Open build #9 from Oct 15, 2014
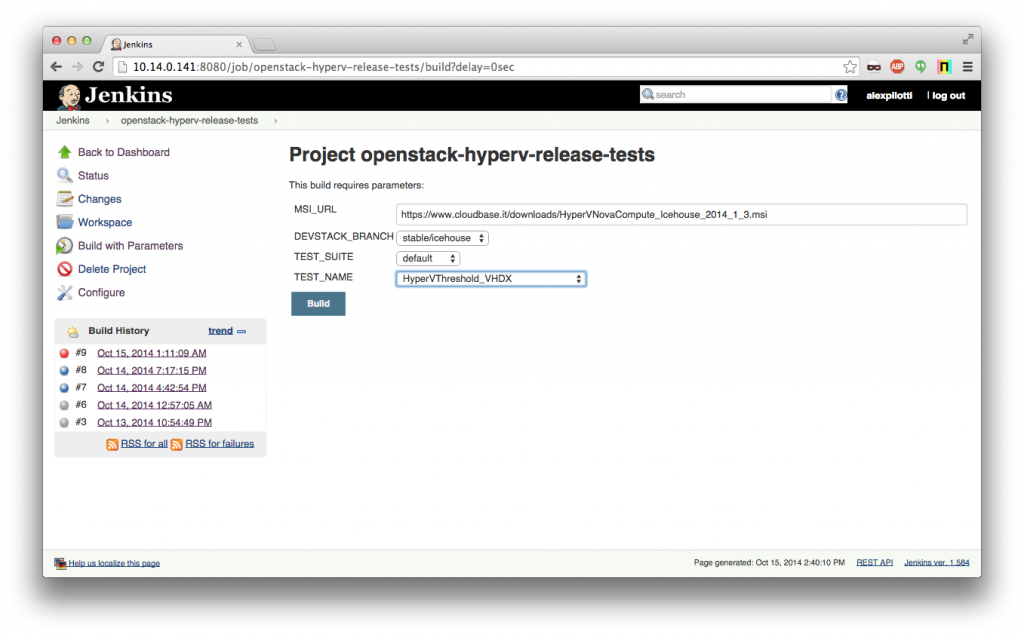 [x=151, y=353]
